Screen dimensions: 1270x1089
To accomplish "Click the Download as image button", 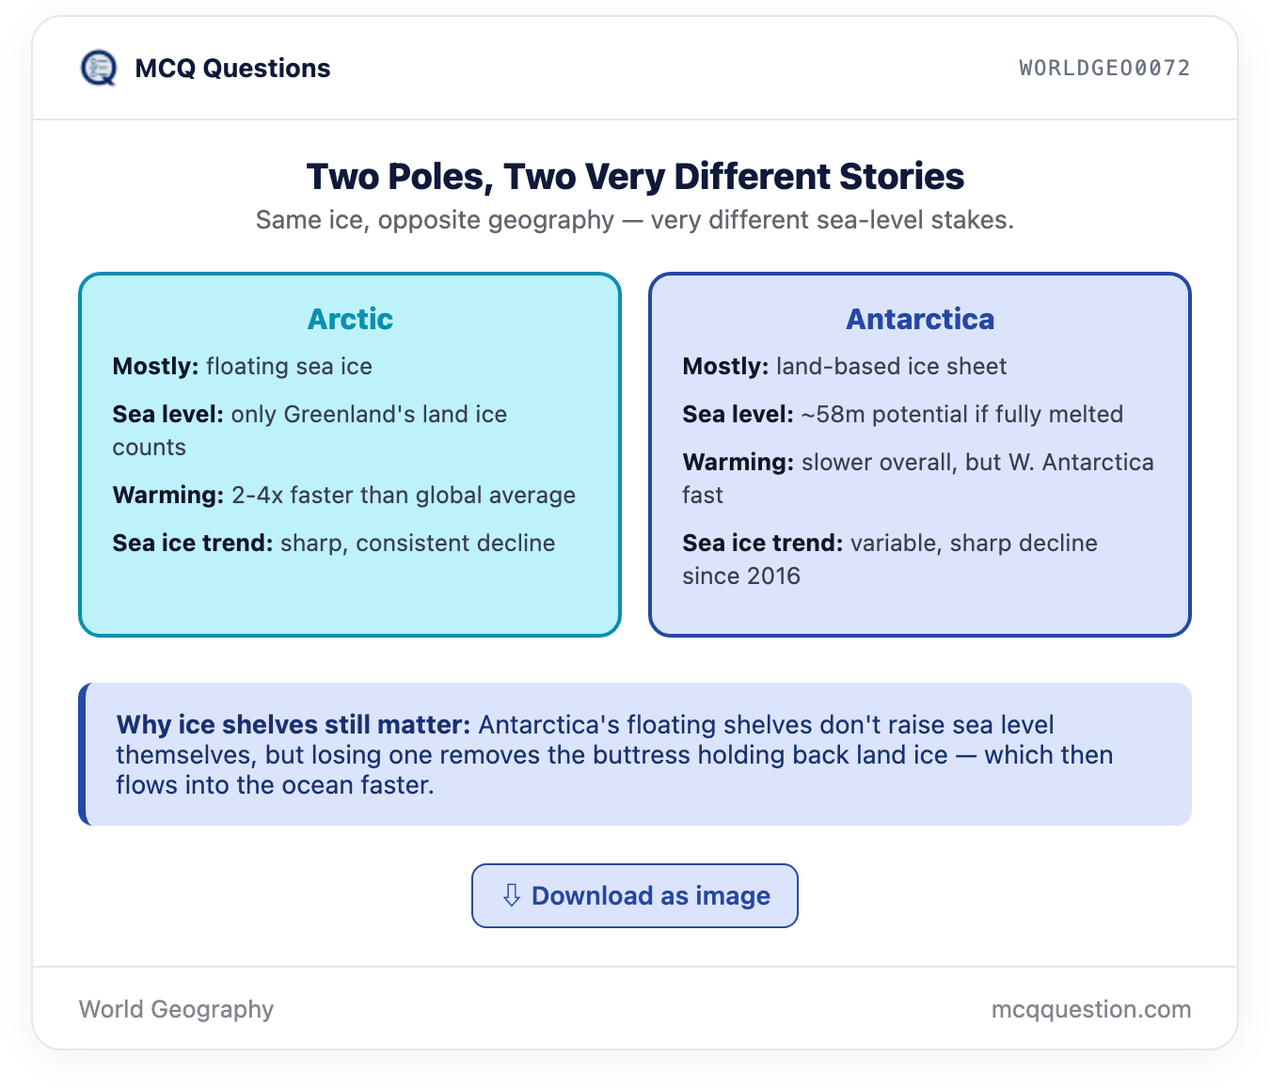I will coord(634,896).
